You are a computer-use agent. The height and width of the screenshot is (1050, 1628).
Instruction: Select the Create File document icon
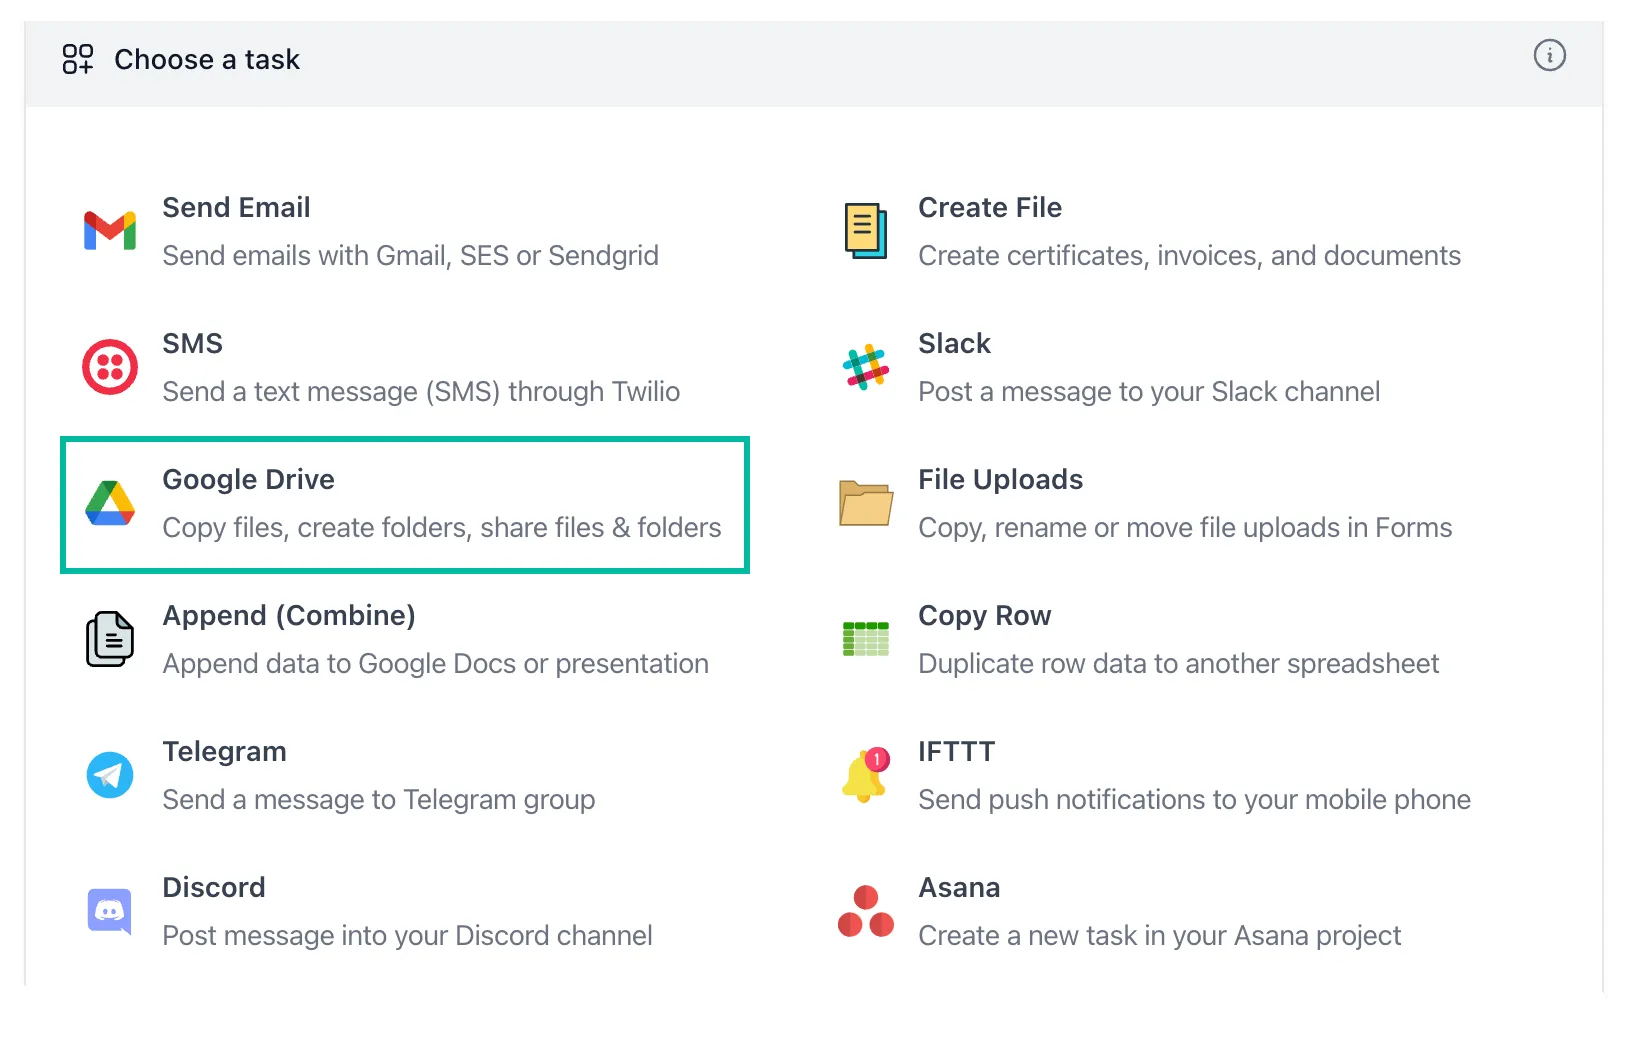pos(865,230)
